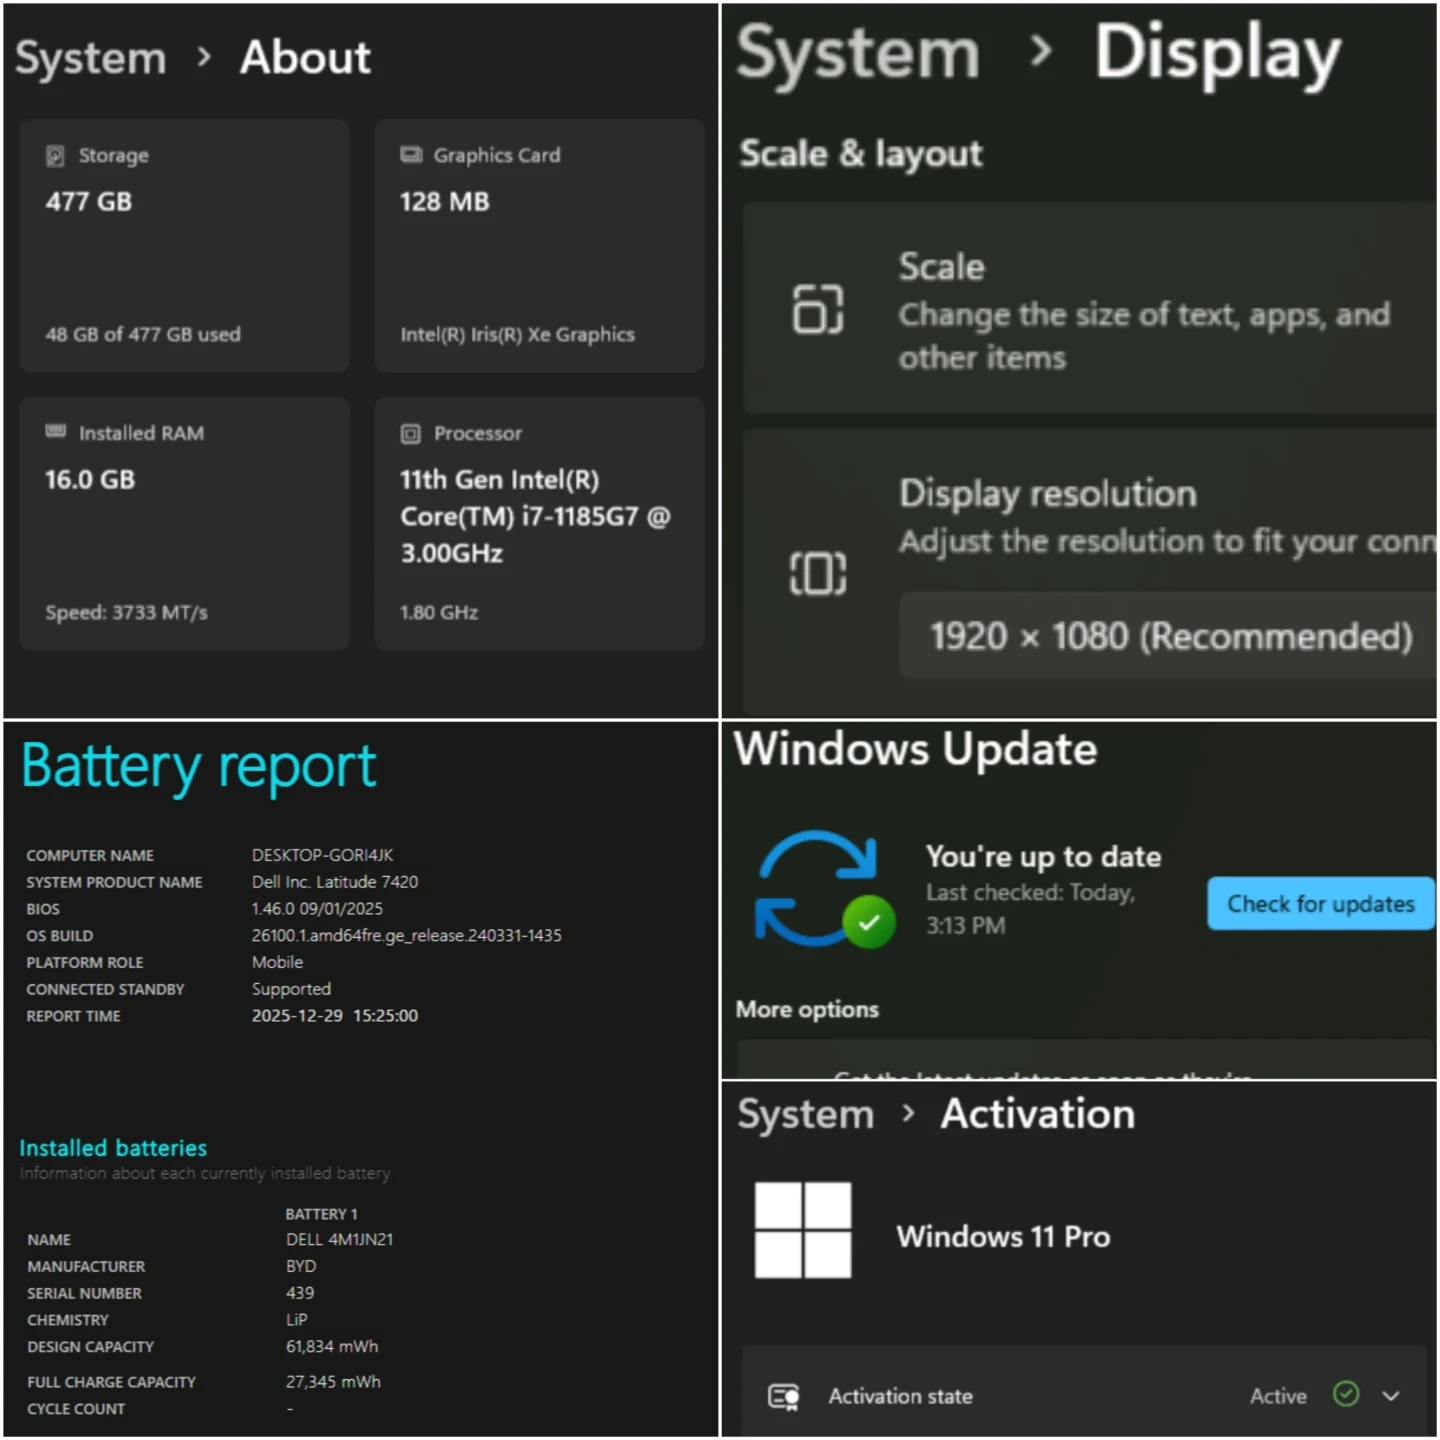Click the Activation state certificate icon
1440x1440 pixels.
(783, 1396)
